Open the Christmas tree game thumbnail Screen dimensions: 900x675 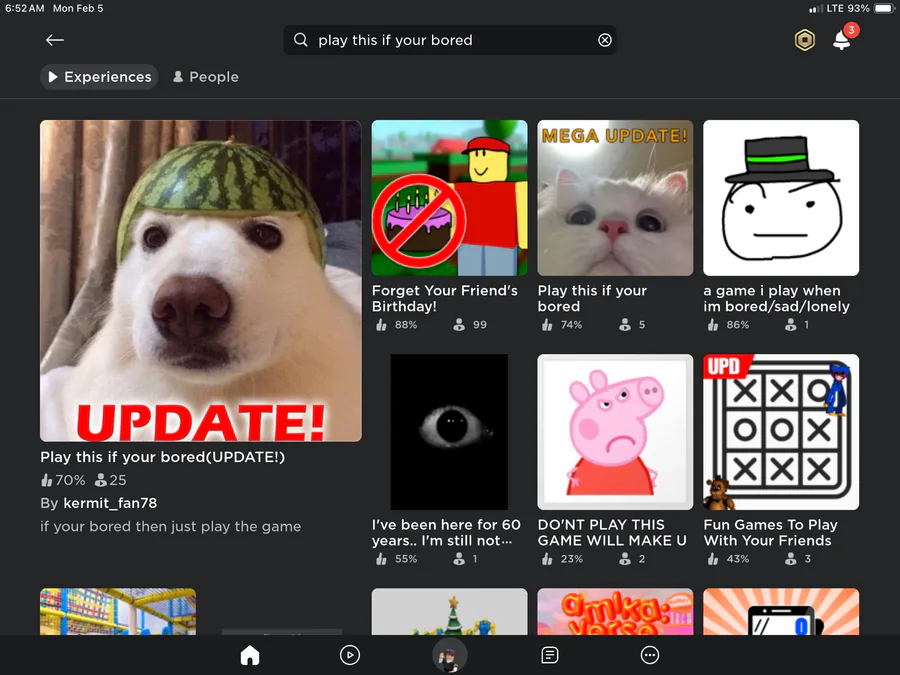tap(449, 611)
